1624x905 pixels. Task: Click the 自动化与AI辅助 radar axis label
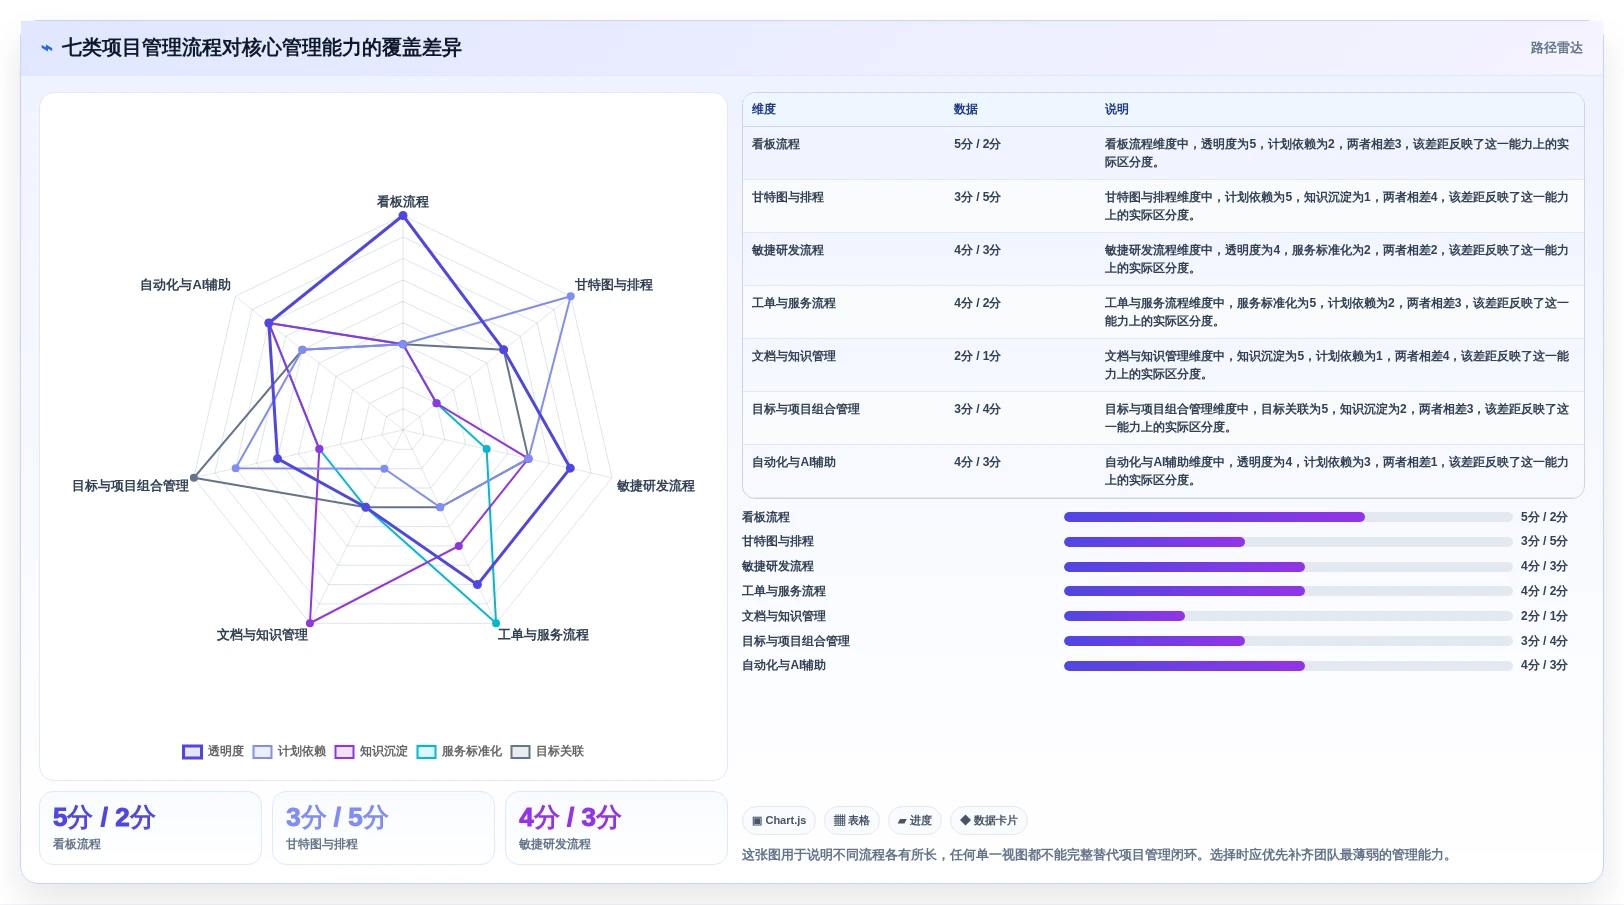(x=185, y=285)
